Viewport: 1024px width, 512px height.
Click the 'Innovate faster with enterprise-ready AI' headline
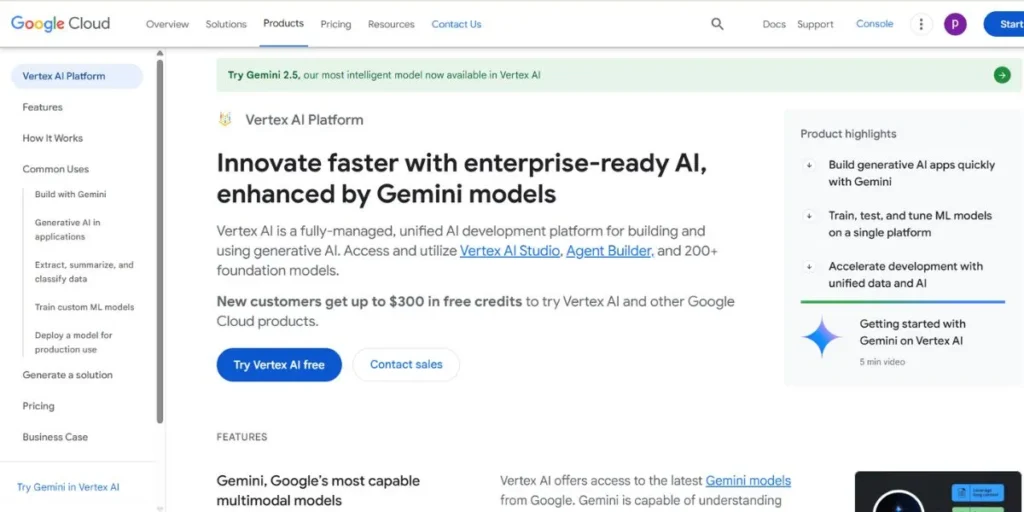pos(462,178)
